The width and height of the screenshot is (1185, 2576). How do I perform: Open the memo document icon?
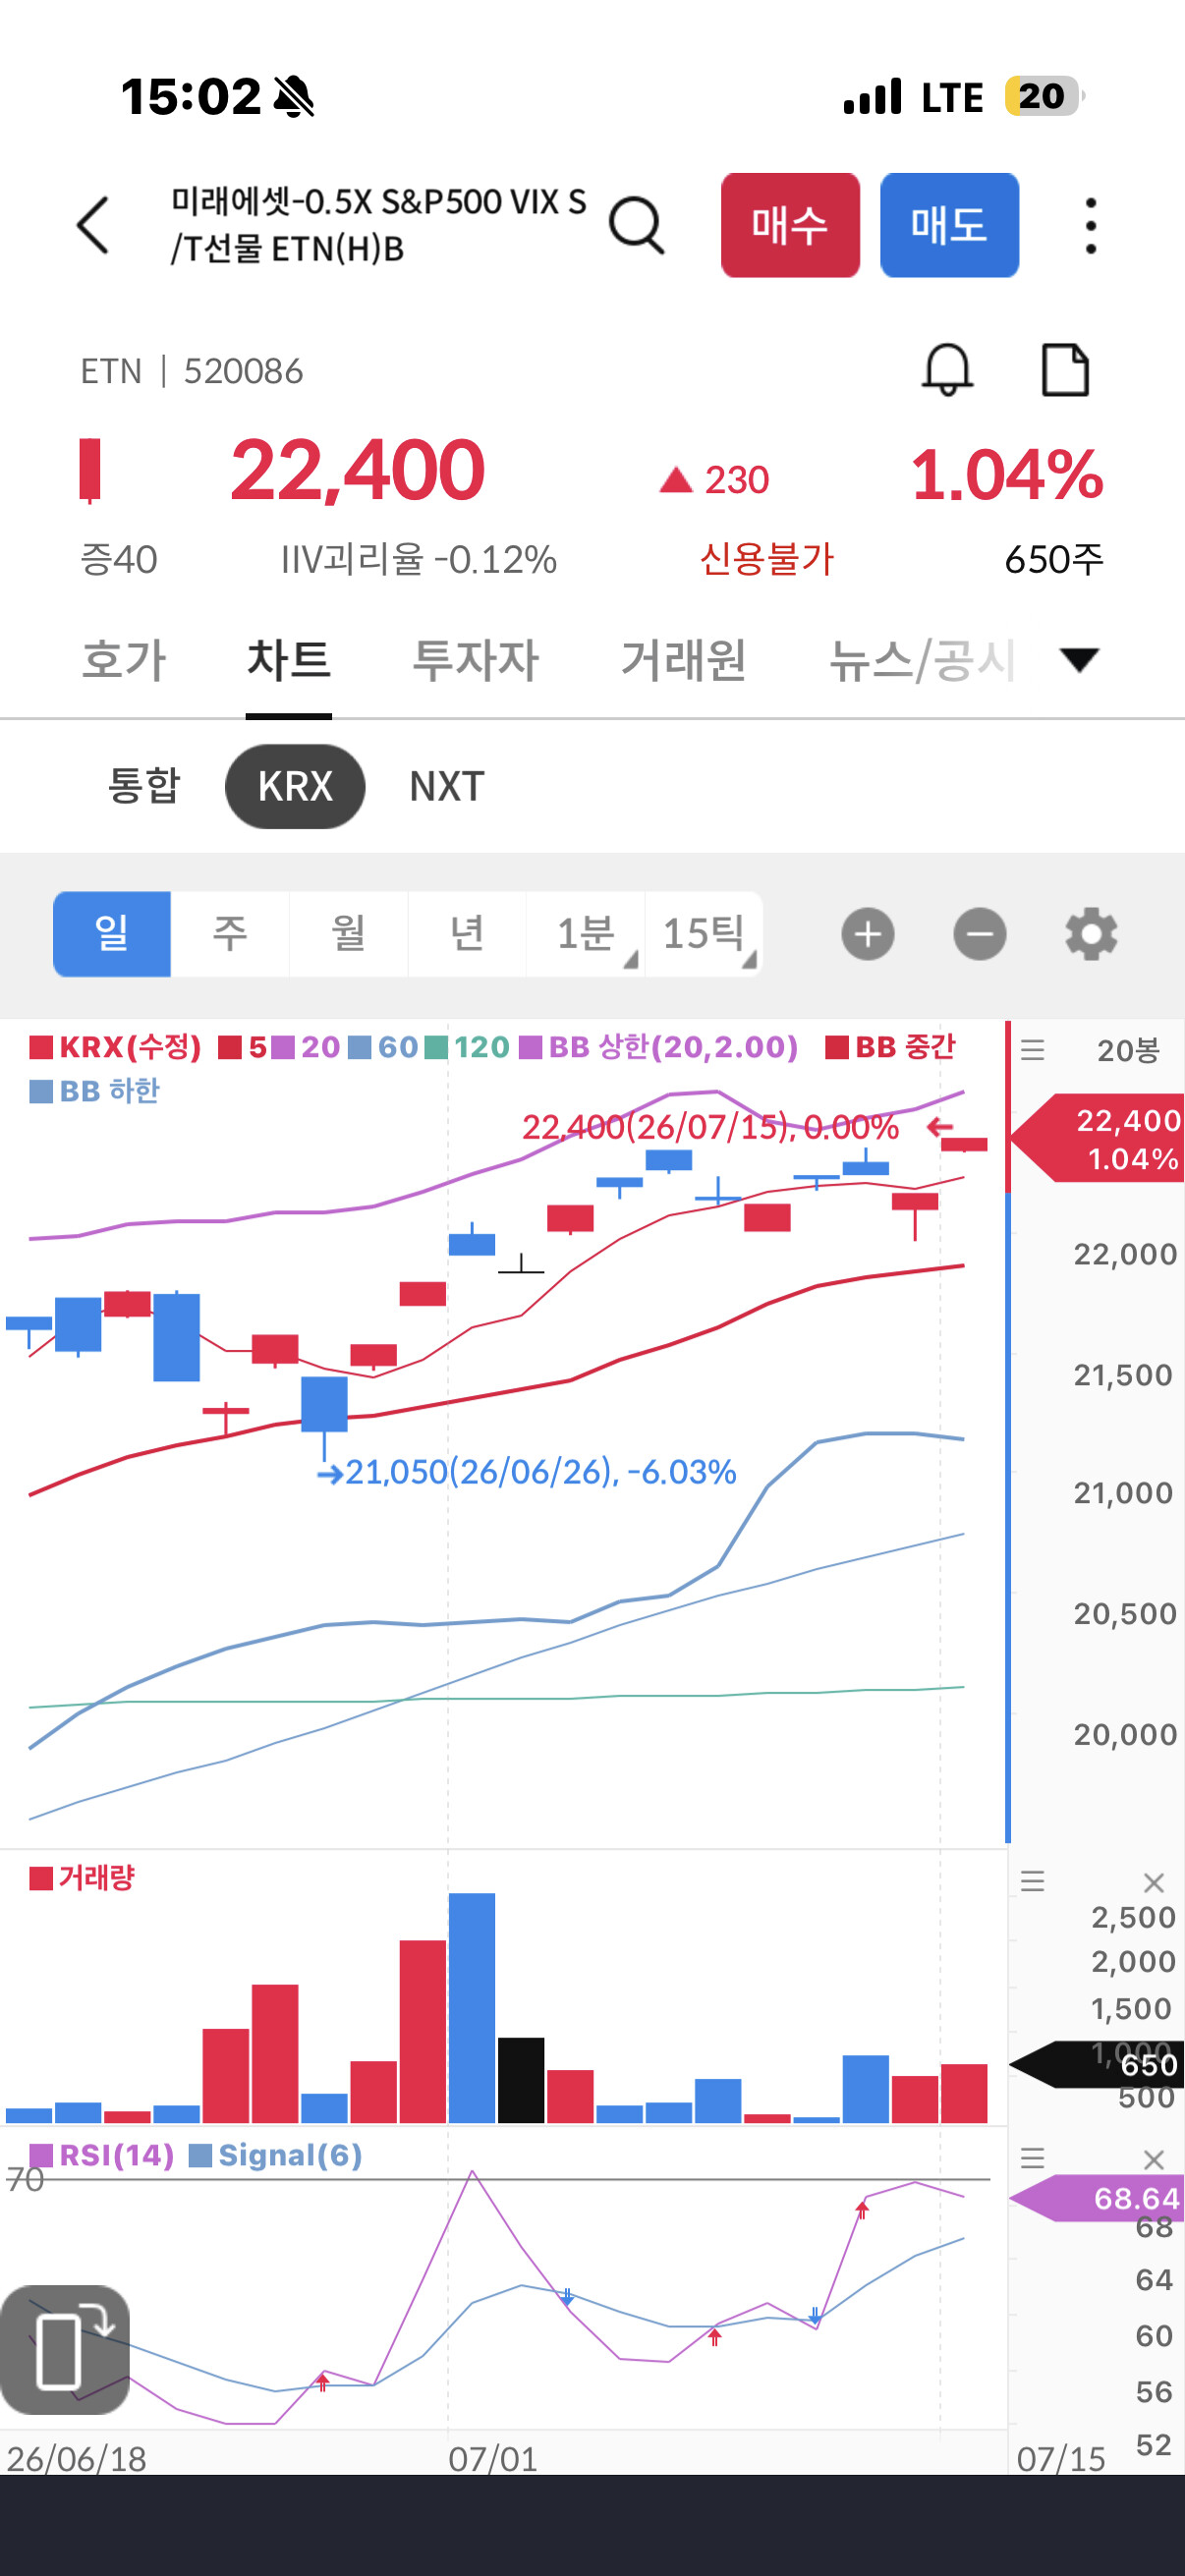tap(1065, 370)
